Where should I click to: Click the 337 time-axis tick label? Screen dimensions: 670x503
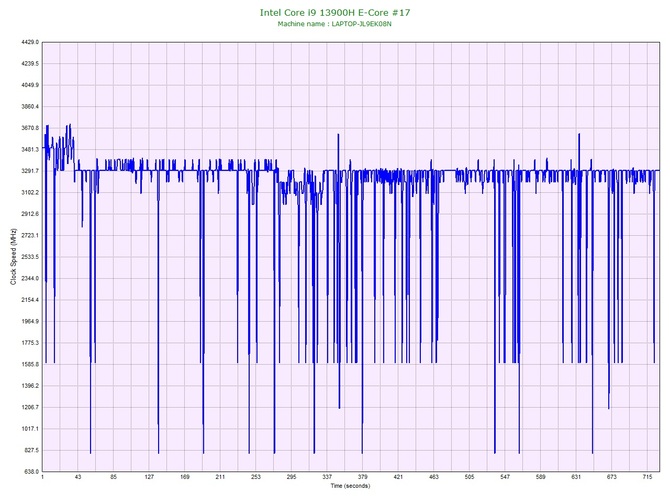coord(327,477)
